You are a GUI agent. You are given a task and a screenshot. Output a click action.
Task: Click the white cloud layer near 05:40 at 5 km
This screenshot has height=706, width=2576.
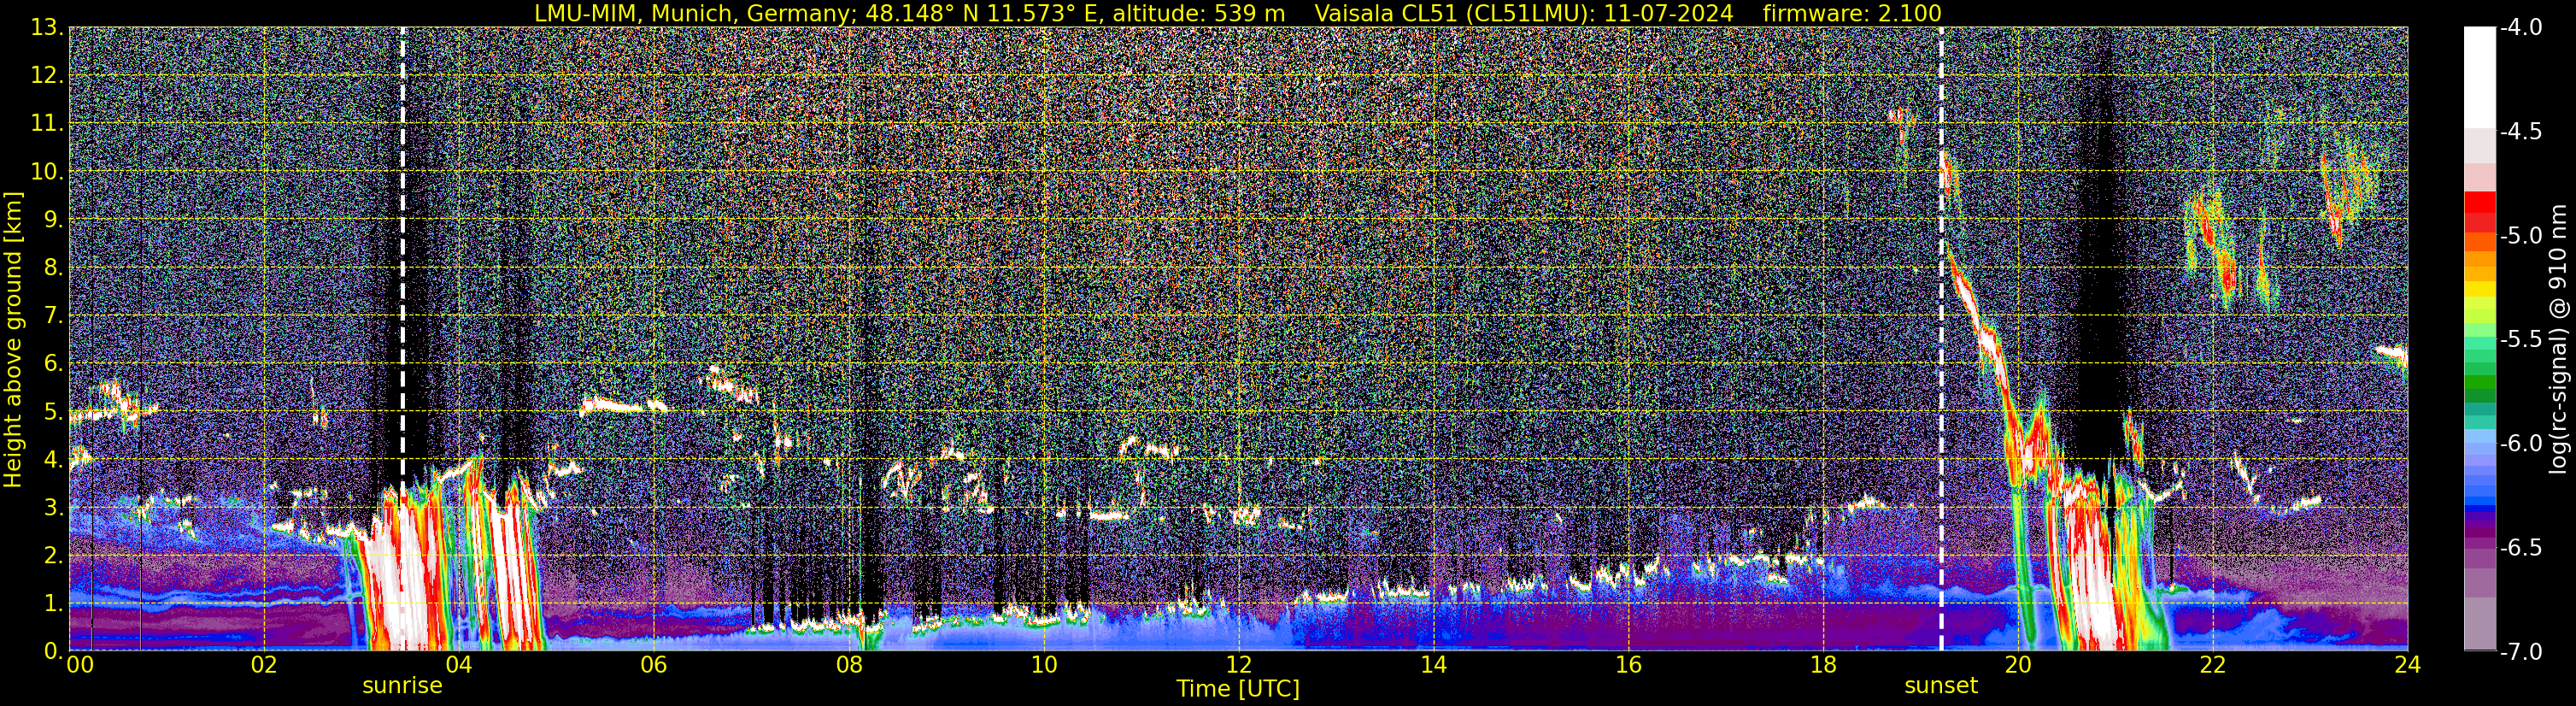622,406
